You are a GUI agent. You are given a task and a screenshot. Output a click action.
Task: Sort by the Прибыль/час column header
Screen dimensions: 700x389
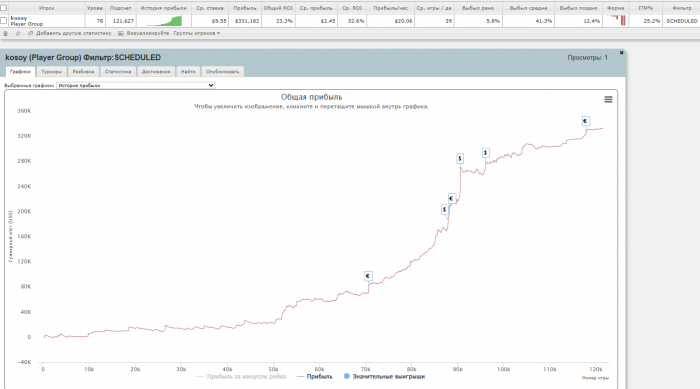click(391, 8)
